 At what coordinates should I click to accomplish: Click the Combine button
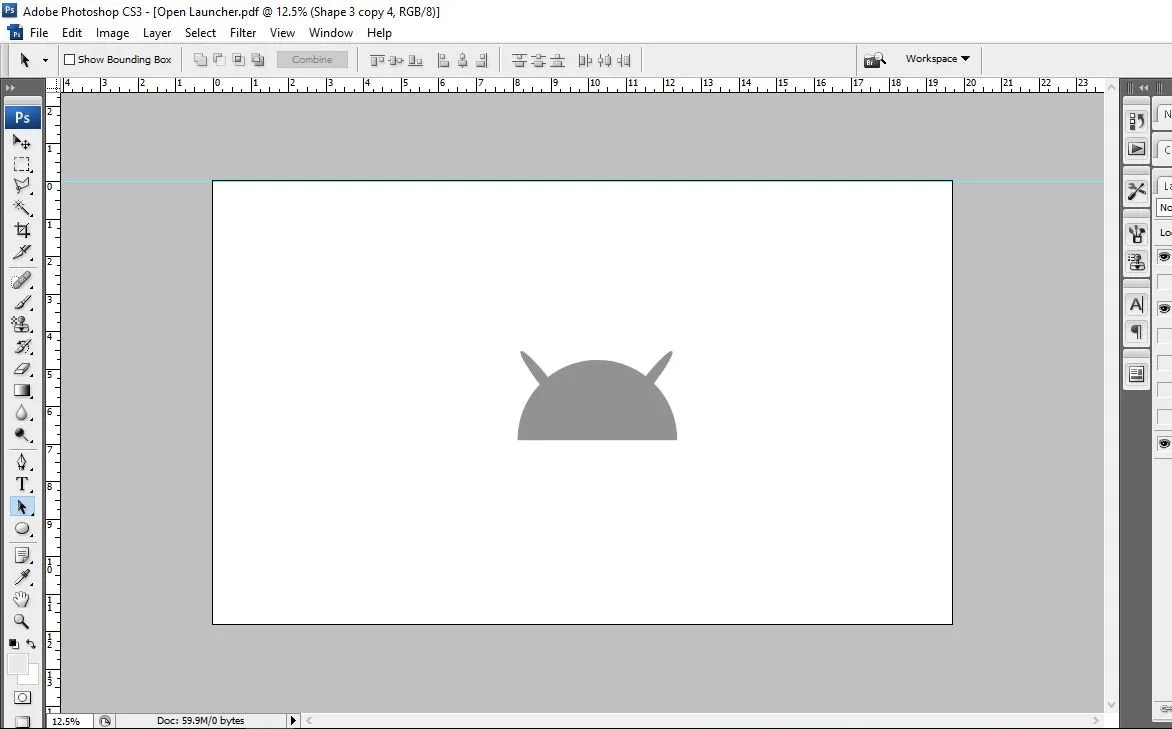pyautogui.click(x=312, y=60)
